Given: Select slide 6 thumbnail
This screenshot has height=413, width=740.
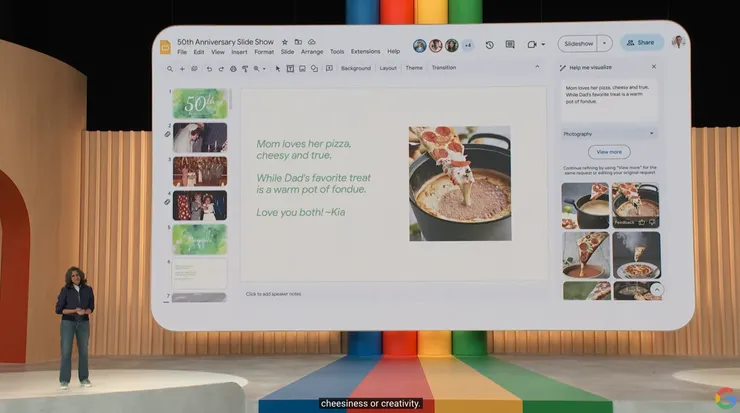Looking at the screenshot, I should (199, 273).
